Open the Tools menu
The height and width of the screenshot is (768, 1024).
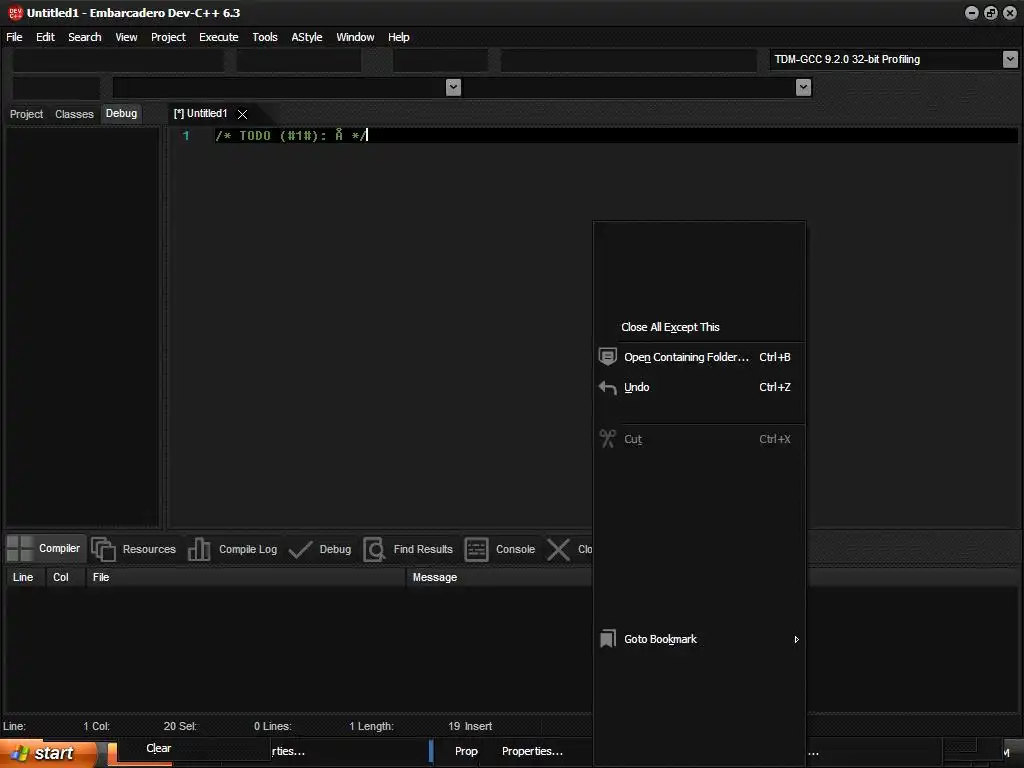(x=264, y=37)
